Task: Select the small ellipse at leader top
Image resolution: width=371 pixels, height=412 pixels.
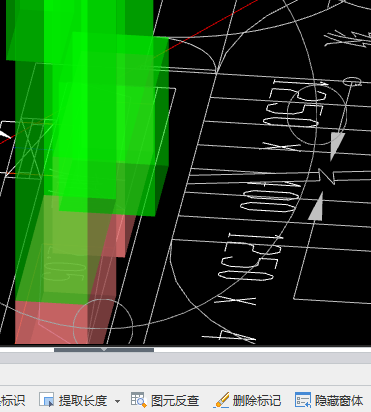Action: tap(352, 81)
